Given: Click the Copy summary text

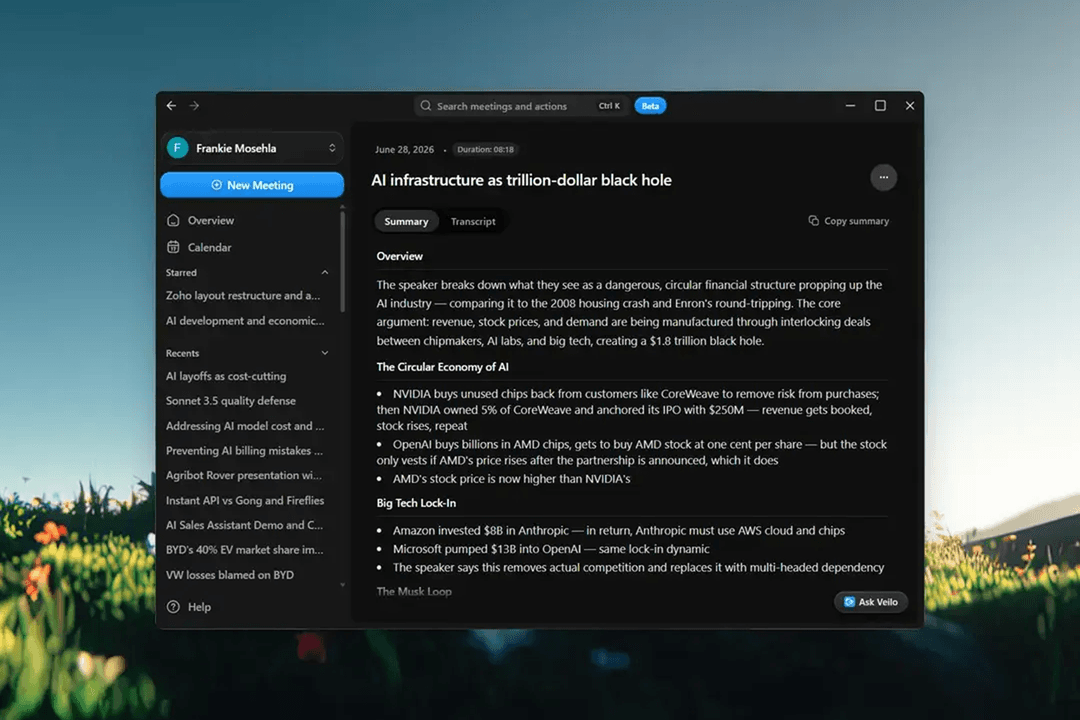Looking at the screenshot, I should (x=857, y=221).
